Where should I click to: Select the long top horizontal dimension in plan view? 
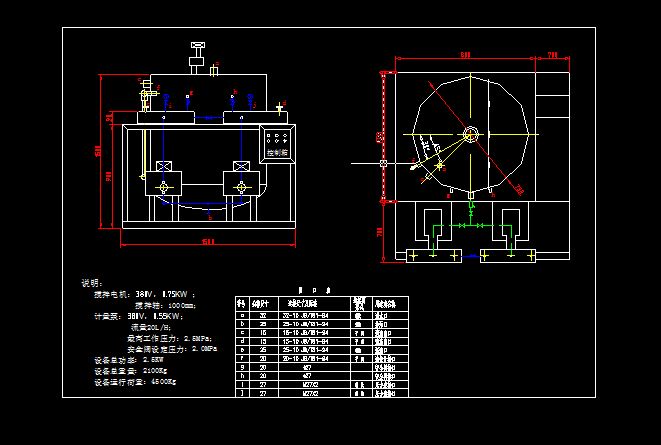point(465,55)
